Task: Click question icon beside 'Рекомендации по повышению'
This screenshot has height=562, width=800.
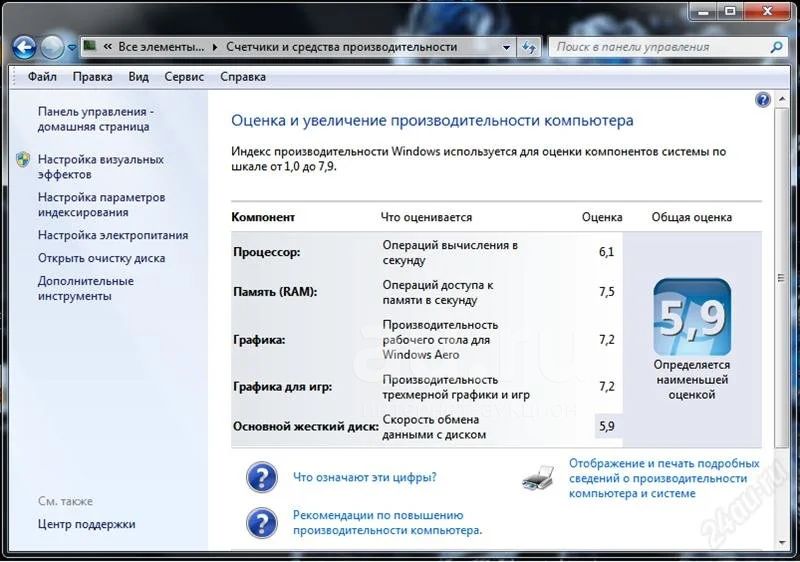Action: click(x=262, y=523)
